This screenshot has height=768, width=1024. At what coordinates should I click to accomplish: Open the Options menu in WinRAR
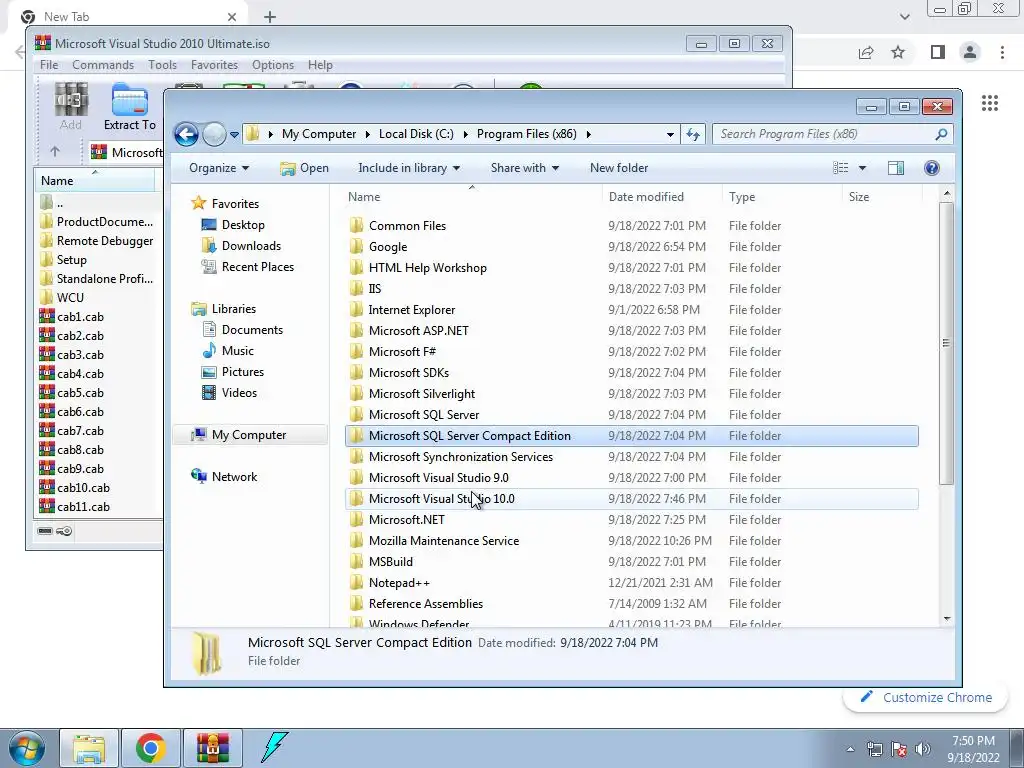[x=273, y=65]
